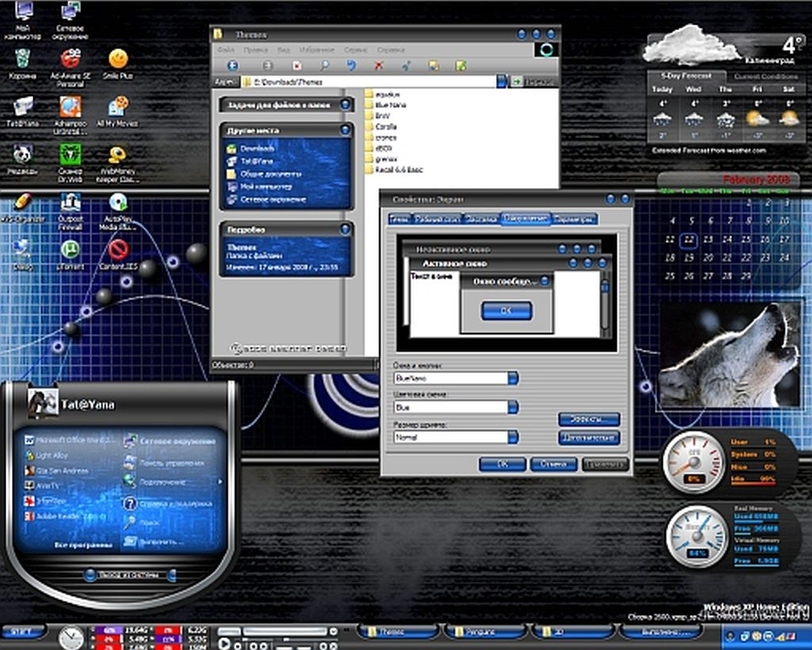
Task: Click the play button on taskbar player
Action: point(224,644)
